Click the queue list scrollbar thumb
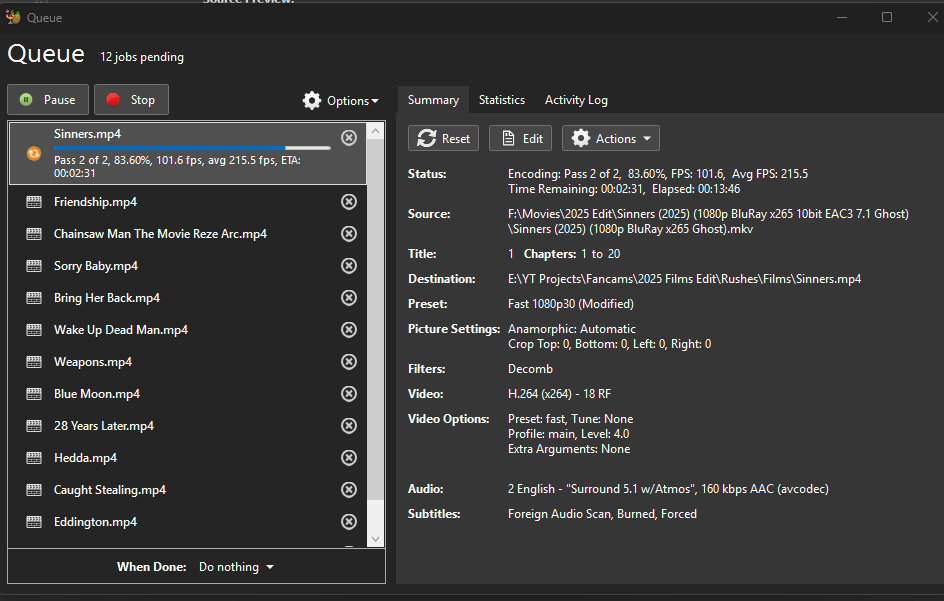The width and height of the screenshot is (944, 601). coord(375,320)
